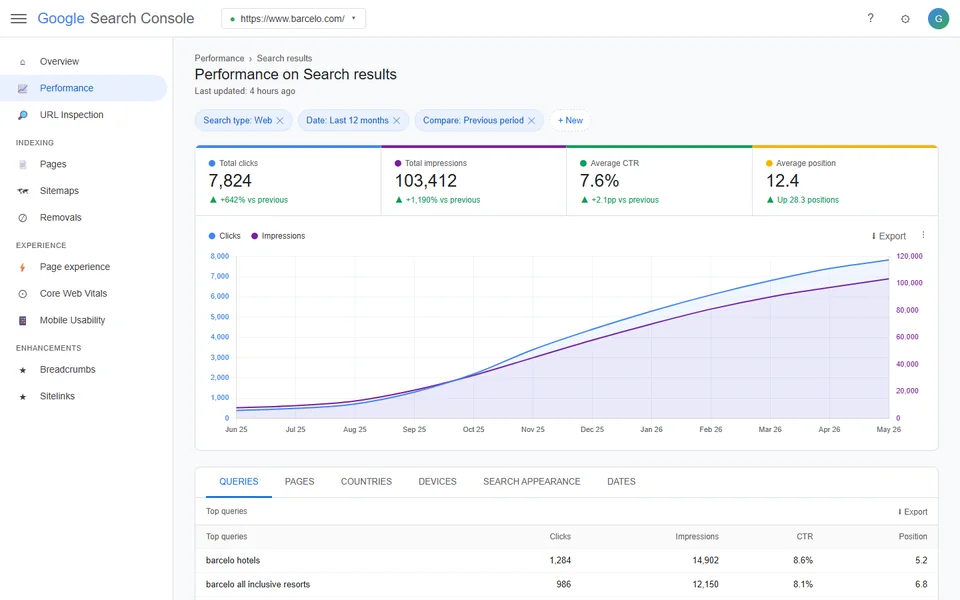Add a new filter with + New
The image size is (960, 600).
pyautogui.click(x=570, y=121)
